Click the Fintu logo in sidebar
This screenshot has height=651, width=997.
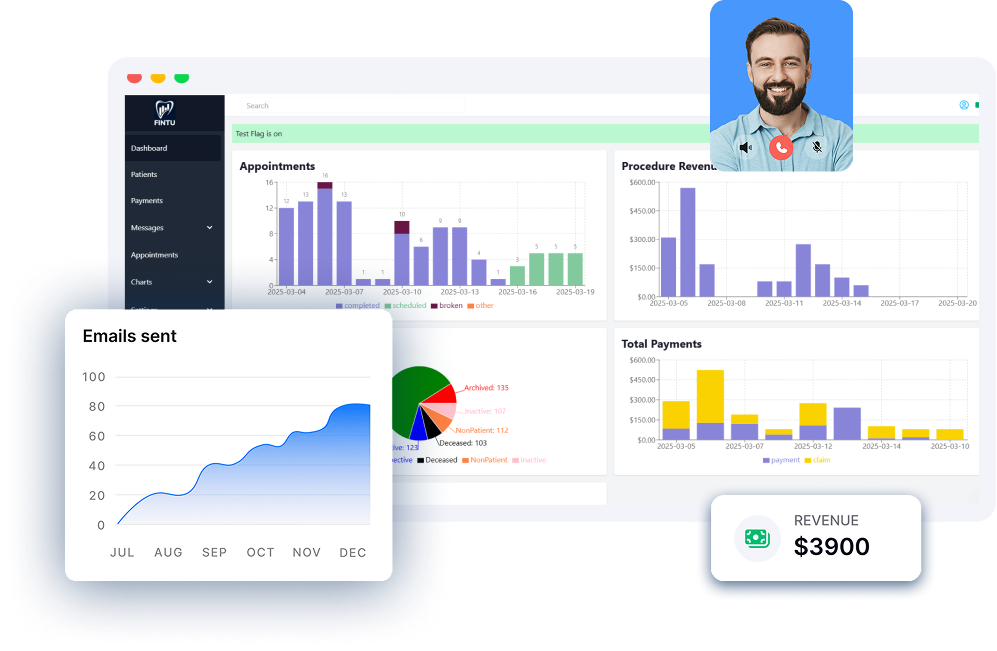165,113
